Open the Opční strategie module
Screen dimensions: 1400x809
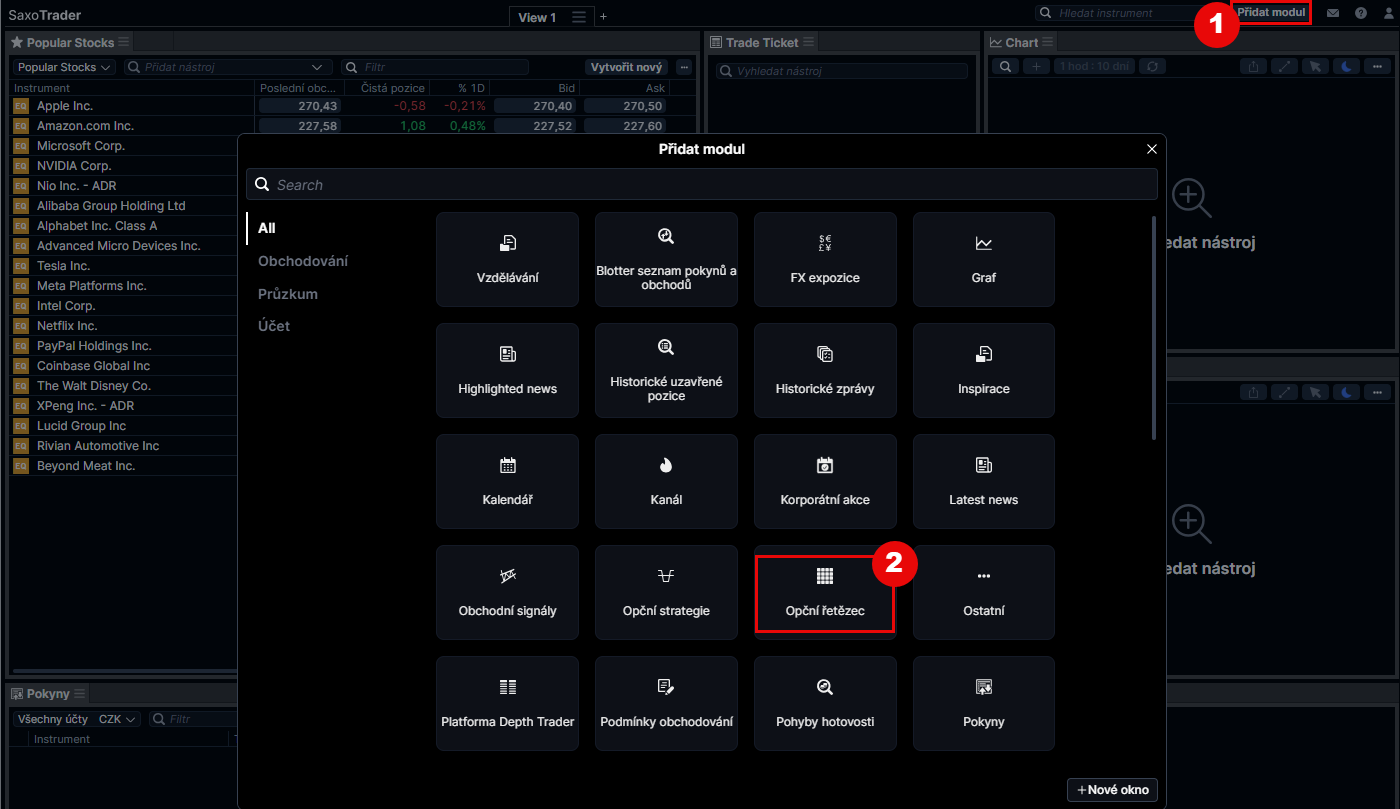click(666, 592)
